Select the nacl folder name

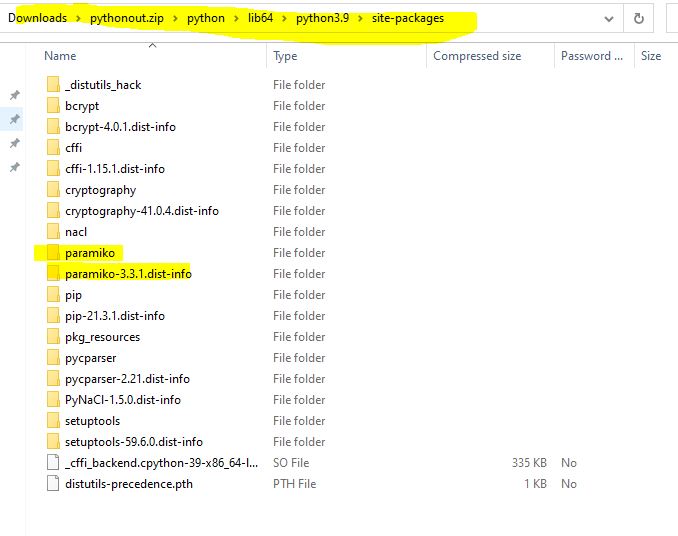(76, 232)
